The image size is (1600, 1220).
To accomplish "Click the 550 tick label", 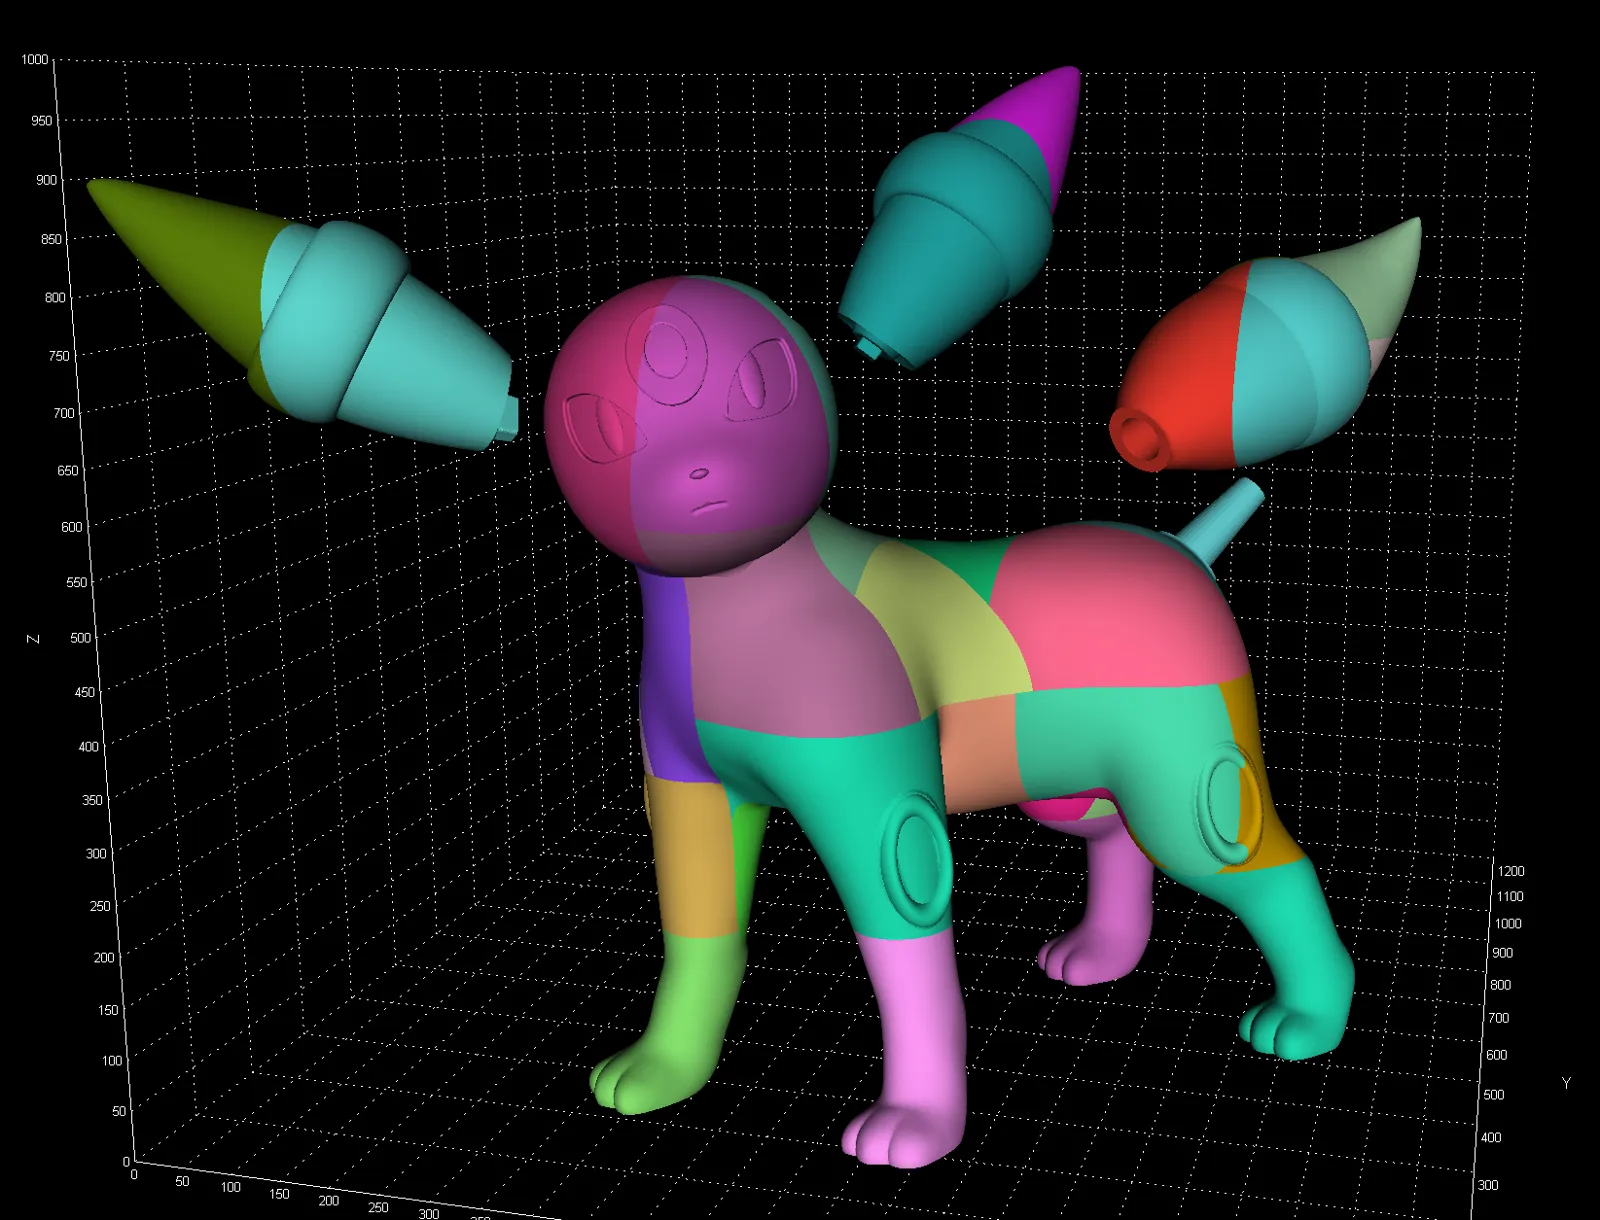I will pyautogui.click(x=77, y=582).
